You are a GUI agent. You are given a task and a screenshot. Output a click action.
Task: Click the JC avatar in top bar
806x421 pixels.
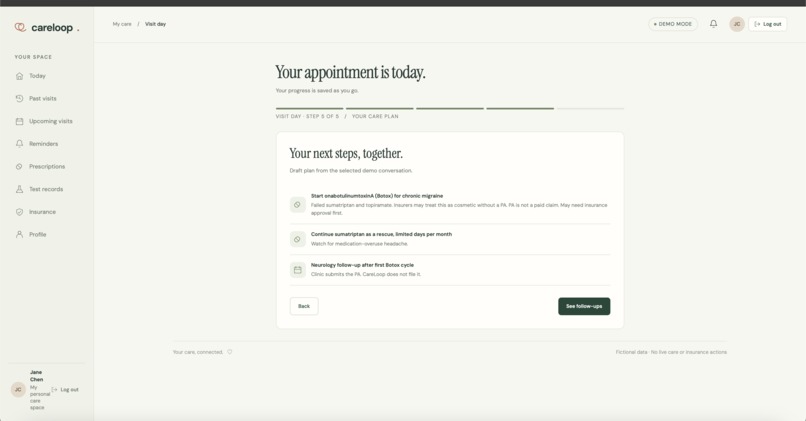pos(737,24)
